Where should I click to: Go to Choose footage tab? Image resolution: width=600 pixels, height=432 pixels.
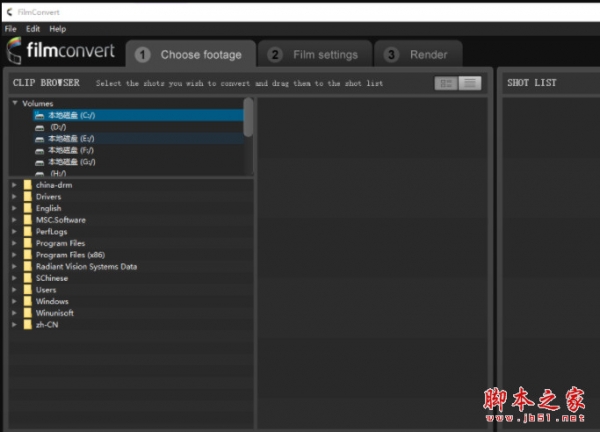(191, 54)
